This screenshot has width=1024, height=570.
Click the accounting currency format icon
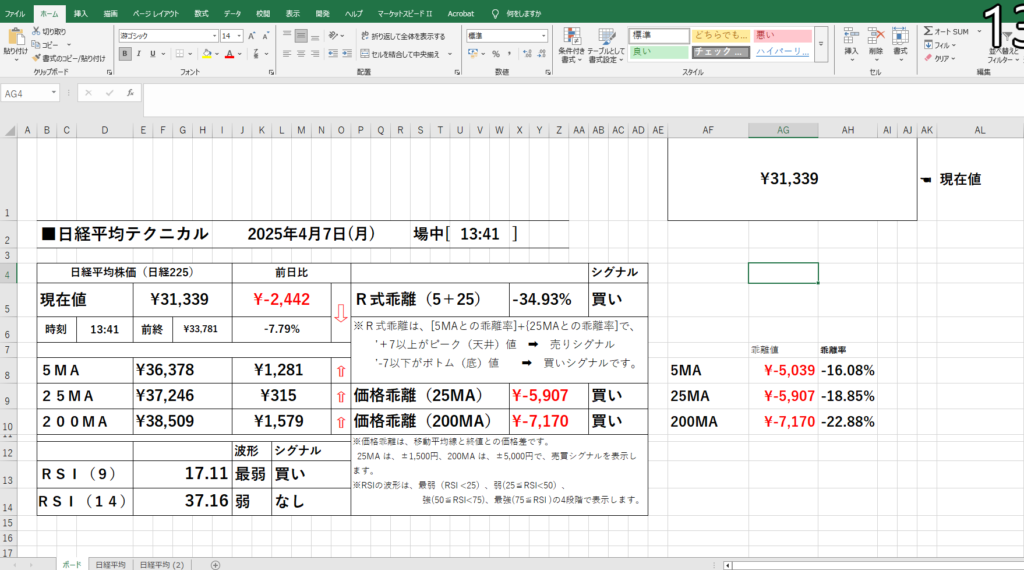[x=473, y=54]
